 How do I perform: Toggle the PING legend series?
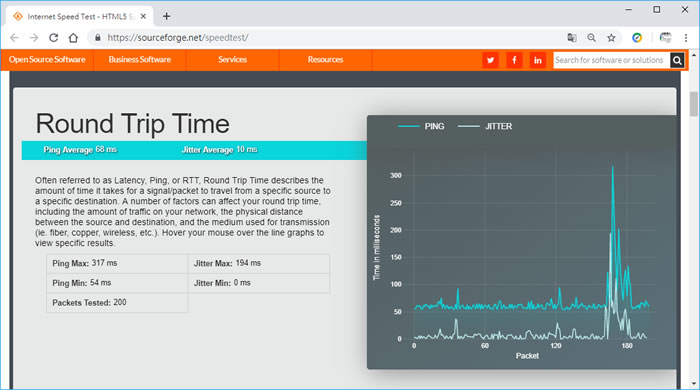coord(421,127)
